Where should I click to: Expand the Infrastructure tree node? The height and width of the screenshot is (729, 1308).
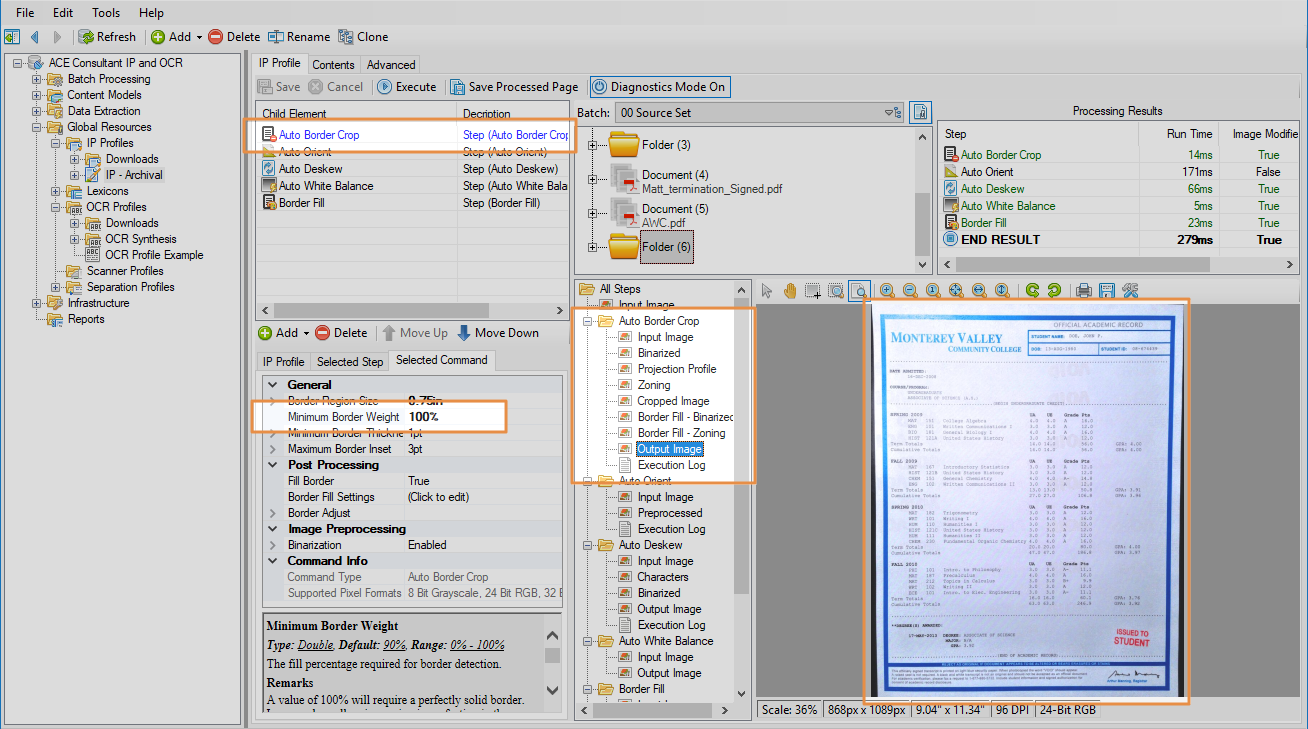pyautogui.click(x=37, y=303)
